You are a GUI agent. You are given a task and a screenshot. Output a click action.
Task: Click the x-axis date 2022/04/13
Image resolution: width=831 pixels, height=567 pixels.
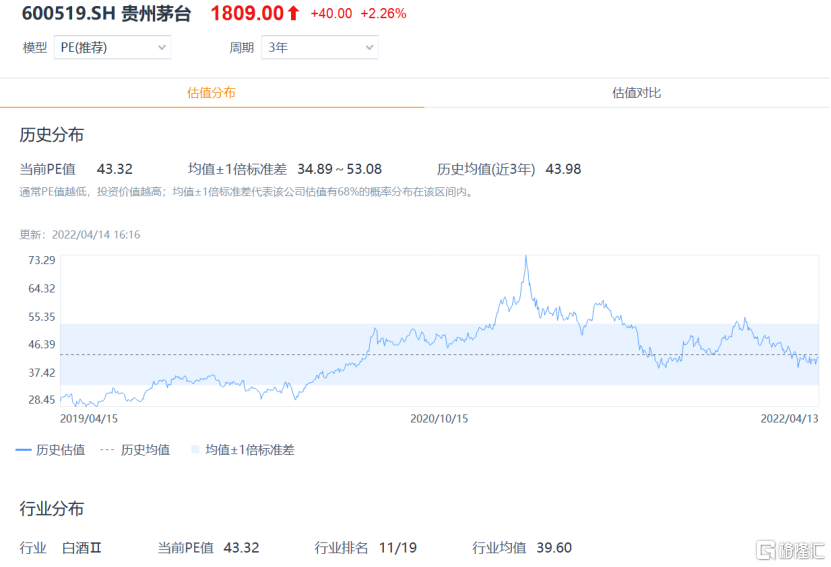coord(790,419)
